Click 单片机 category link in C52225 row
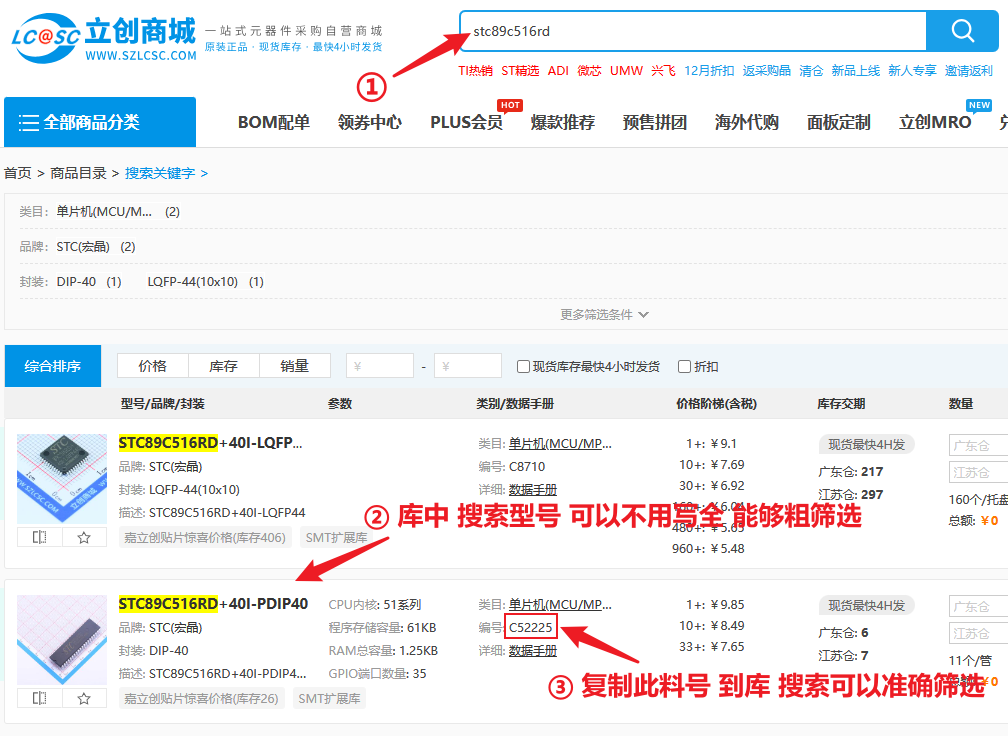The height and width of the screenshot is (736, 1008). coord(560,604)
